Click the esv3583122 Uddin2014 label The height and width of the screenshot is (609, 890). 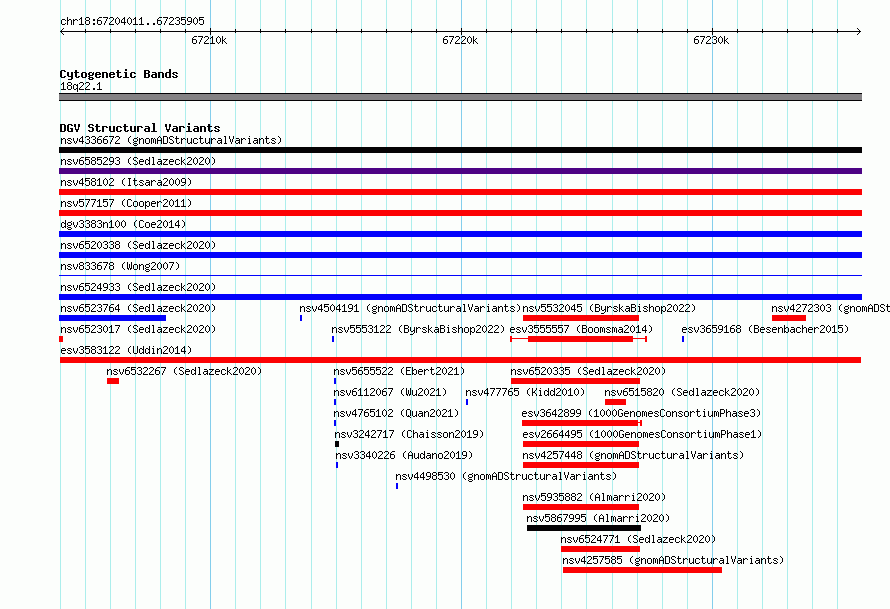[x=126, y=350]
